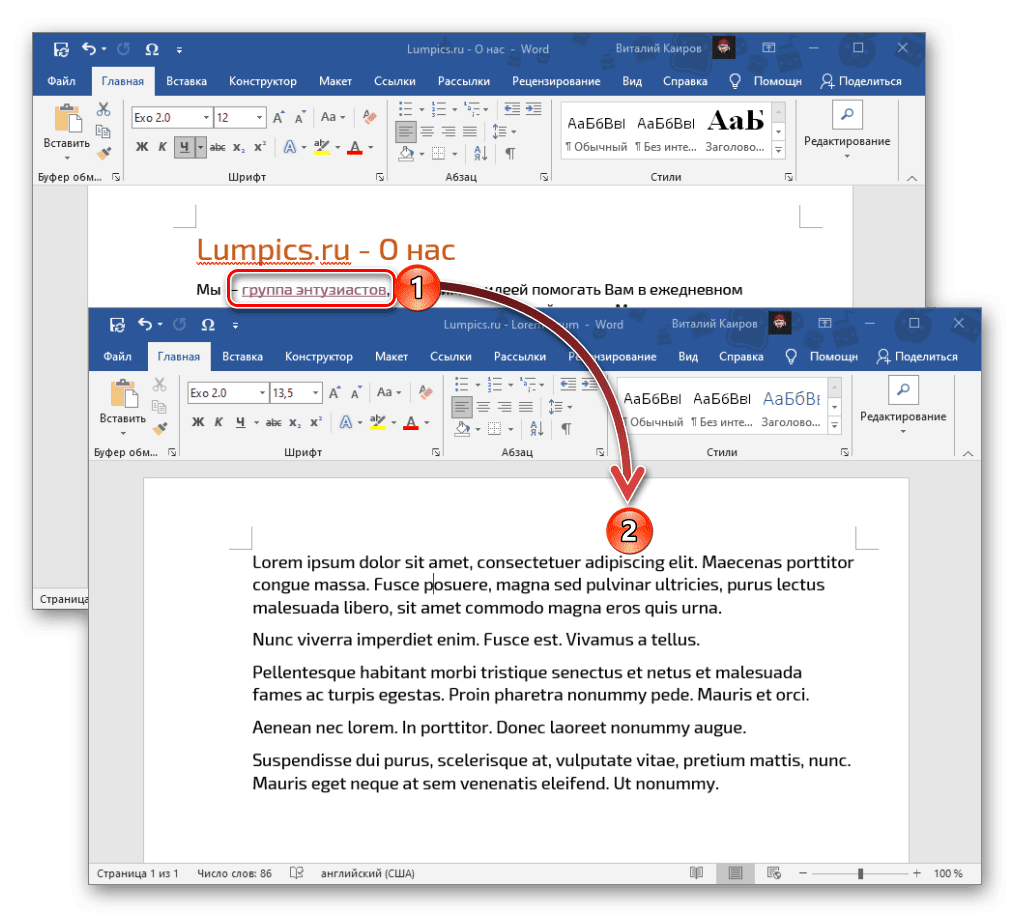Open Ссылки tab in back window
This screenshot has width=1014, height=917.
394,81
